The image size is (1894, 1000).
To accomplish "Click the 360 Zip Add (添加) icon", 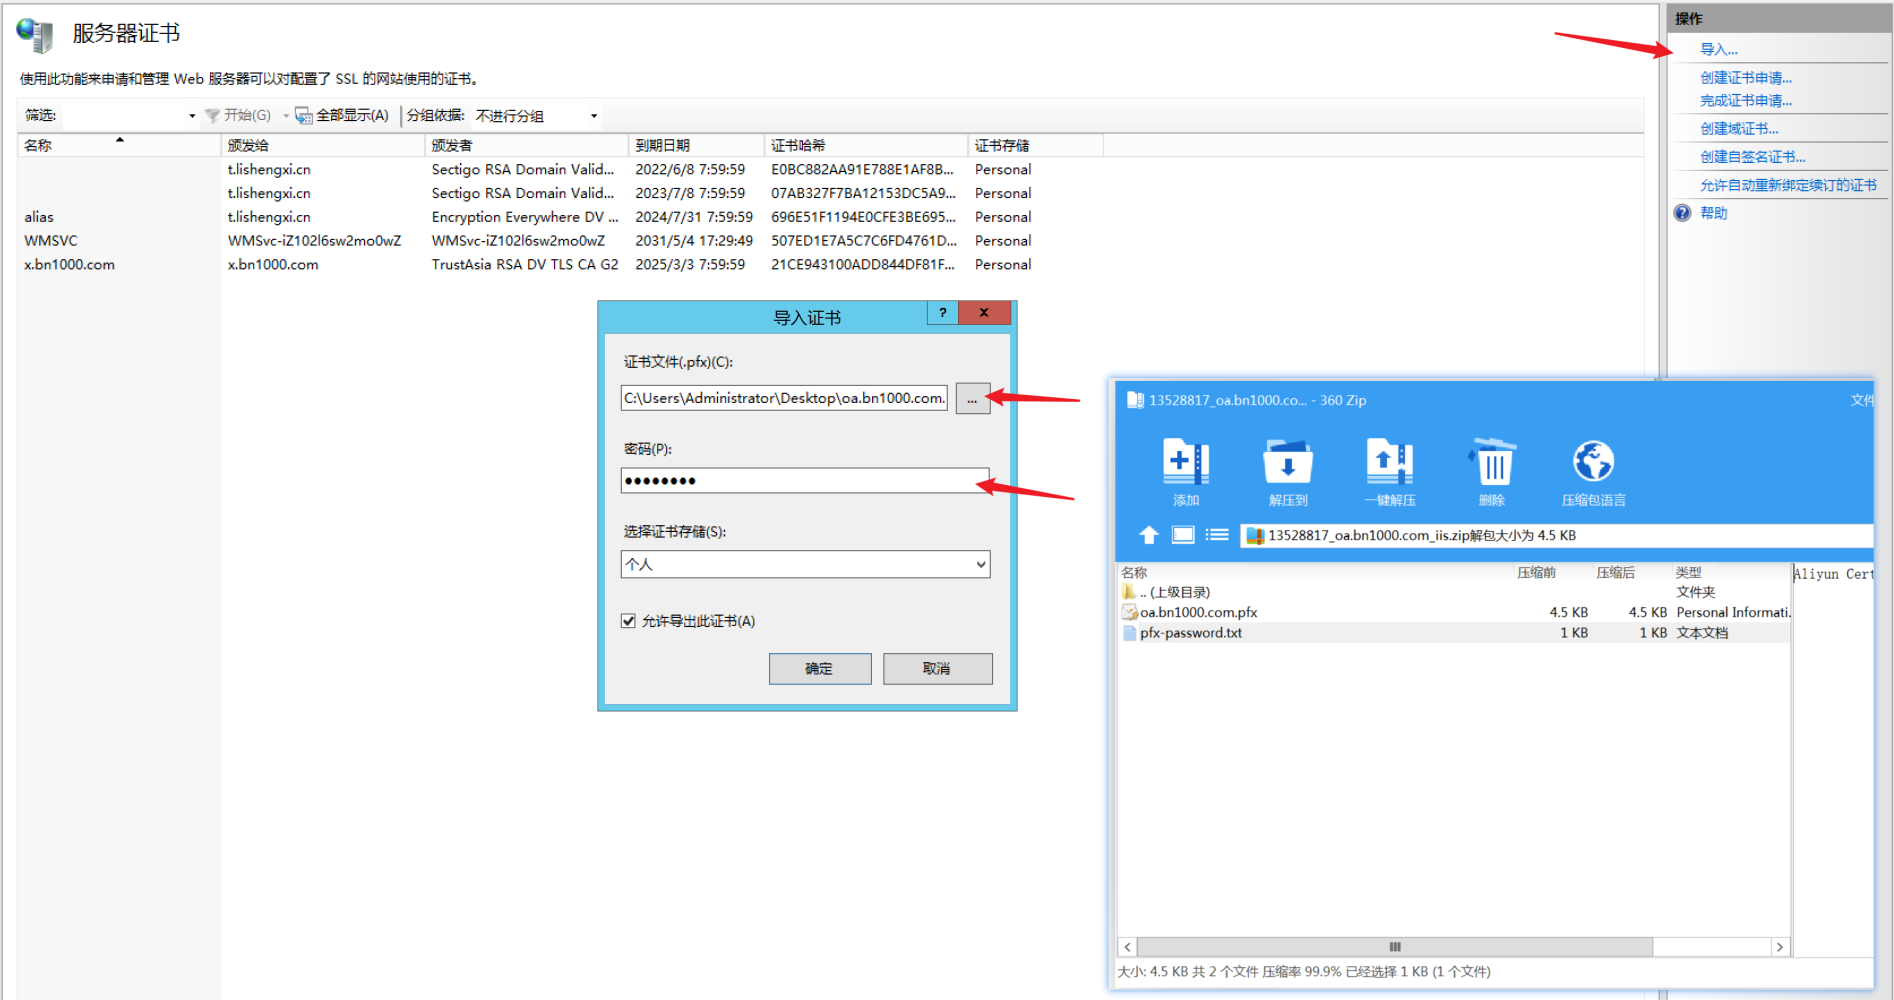I will tap(1186, 462).
